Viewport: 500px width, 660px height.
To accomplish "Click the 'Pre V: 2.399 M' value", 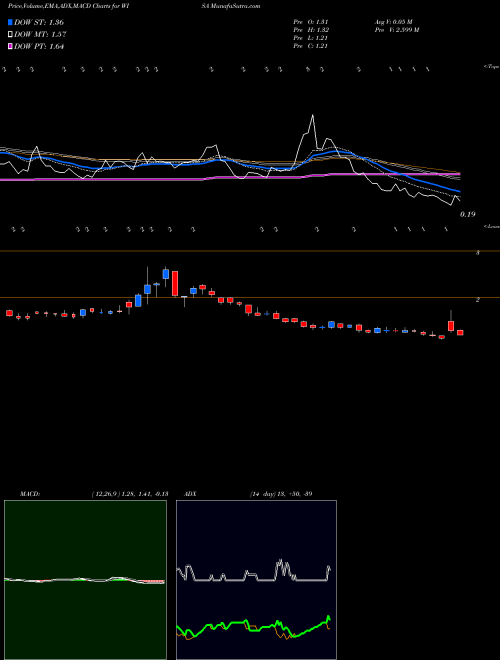I will (396, 30).
